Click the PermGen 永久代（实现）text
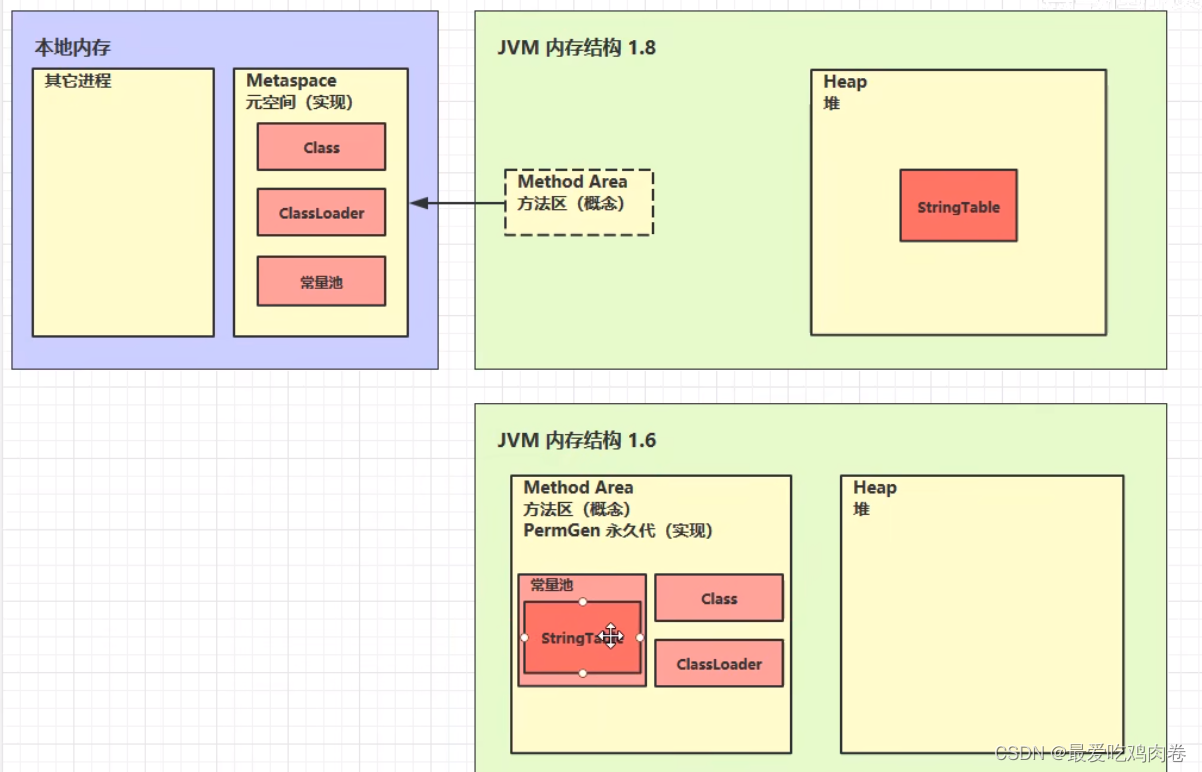1202x772 pixels. point(618,530)
